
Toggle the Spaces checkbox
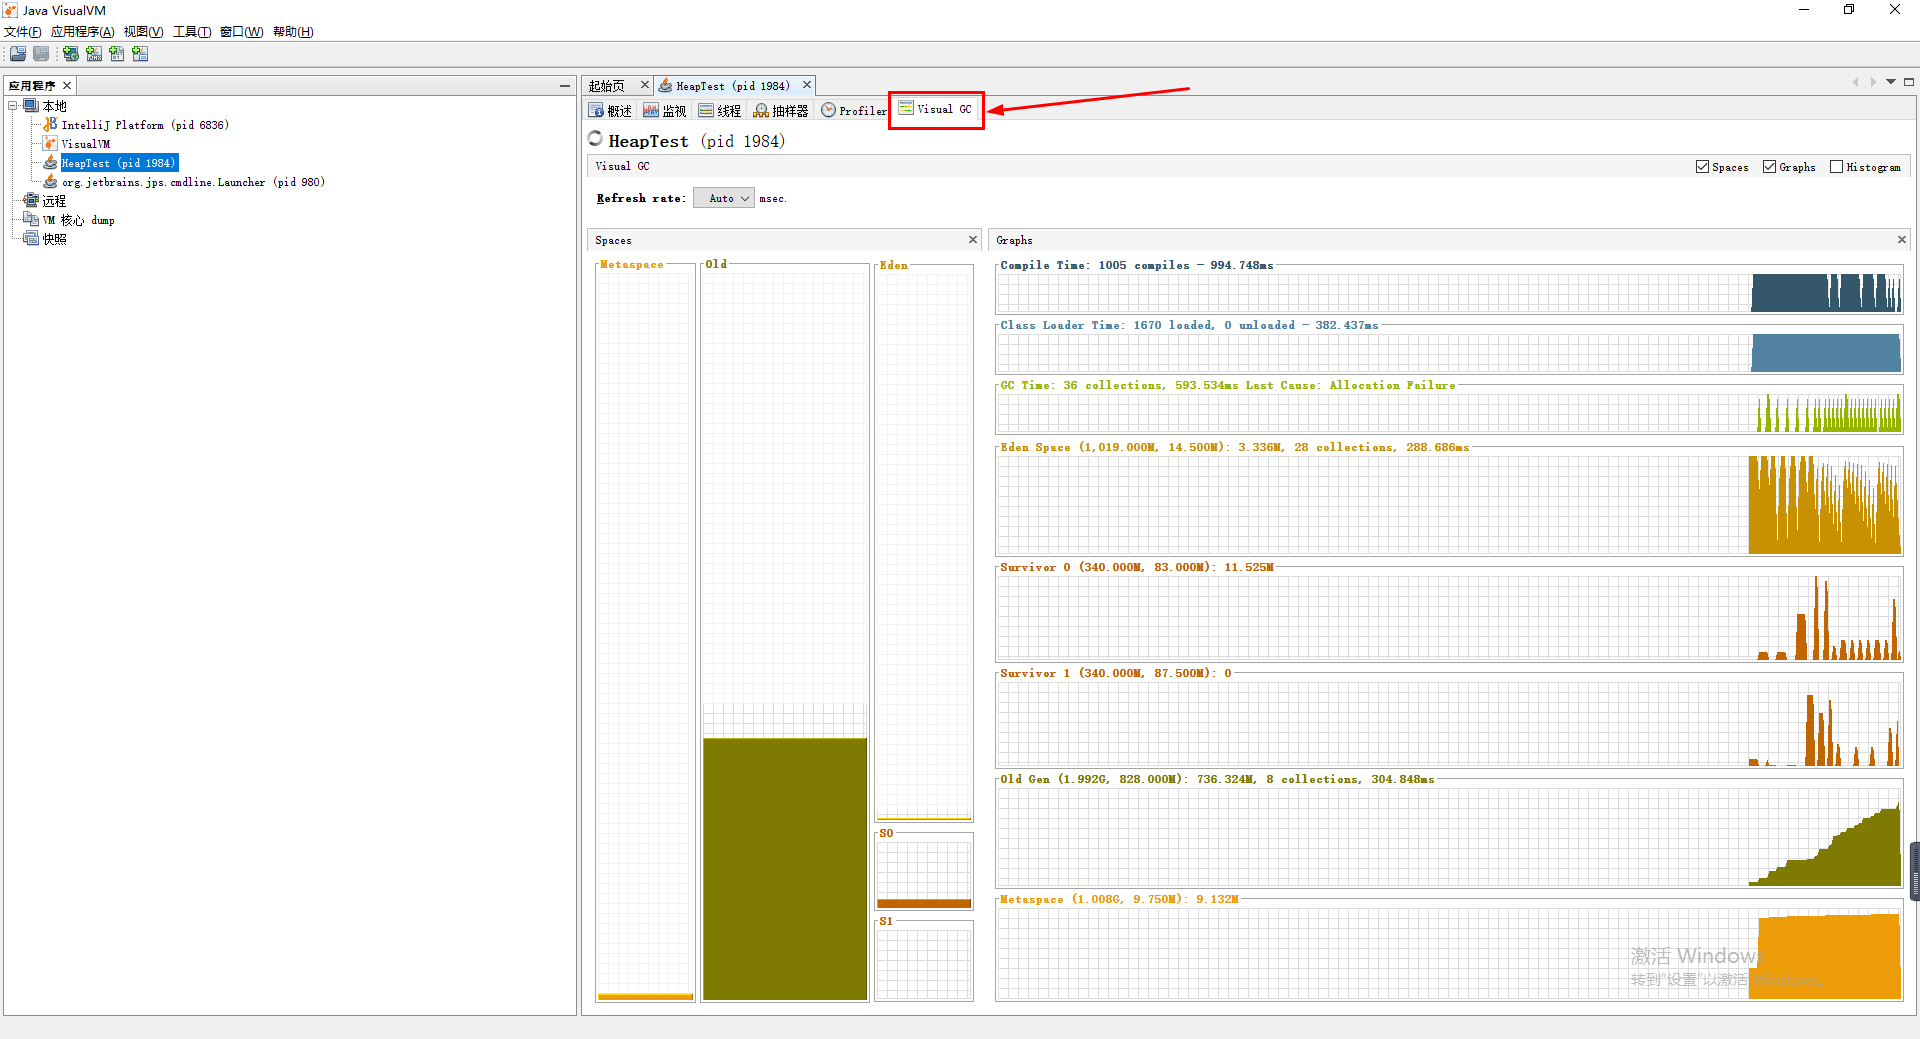click(1702, 167)
